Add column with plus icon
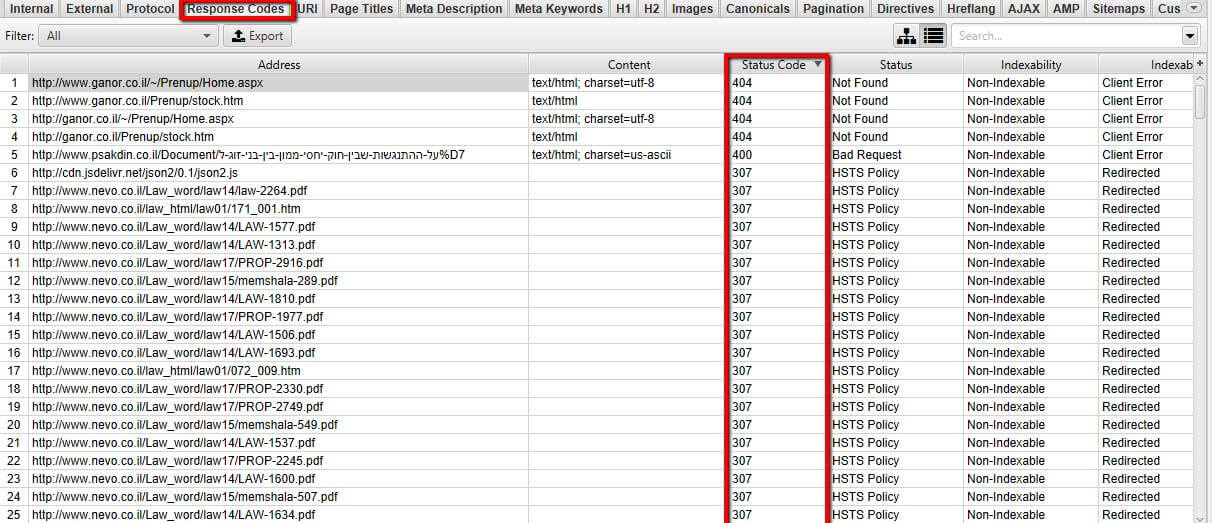Viewport: 1212px width, 523px height. point(1200,64)
